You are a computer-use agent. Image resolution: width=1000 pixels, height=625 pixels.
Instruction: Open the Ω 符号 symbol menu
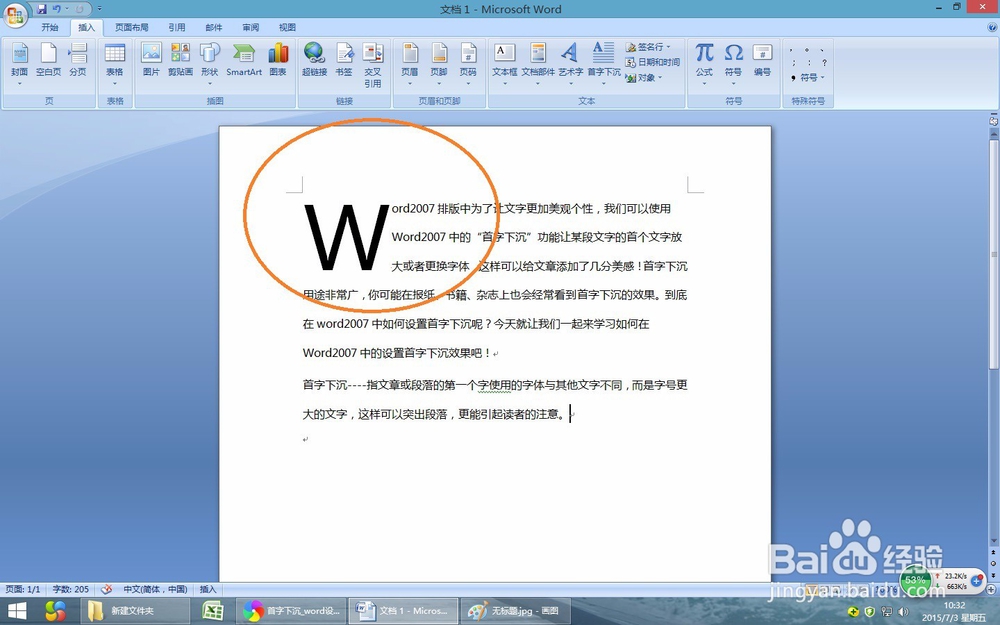733,62
